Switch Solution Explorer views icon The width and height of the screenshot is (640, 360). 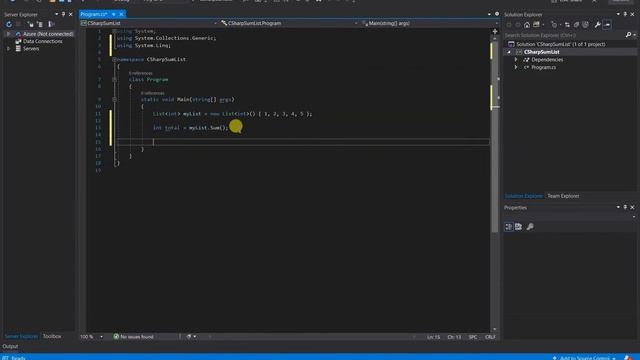pyautogui.click(x=537, y=25)
